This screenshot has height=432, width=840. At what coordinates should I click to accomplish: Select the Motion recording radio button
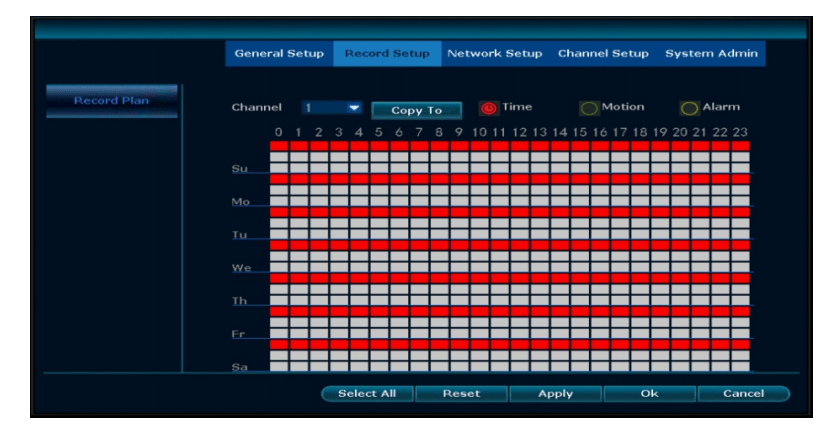tap(589, 108)
